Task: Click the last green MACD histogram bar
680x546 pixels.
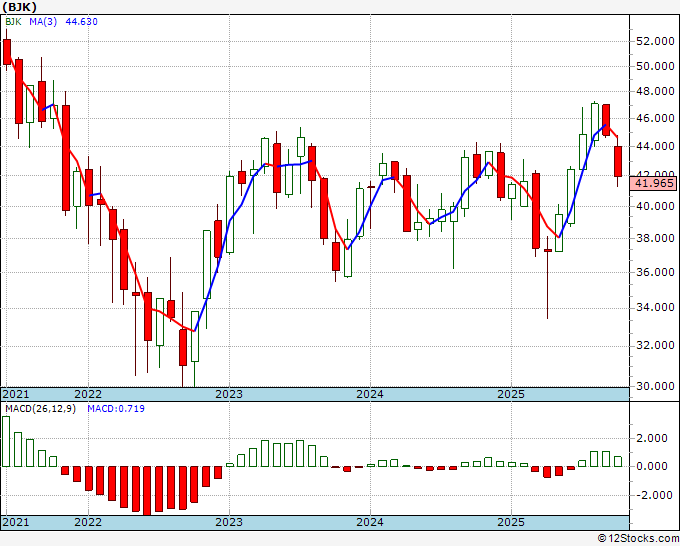Action: click(618, 461)
